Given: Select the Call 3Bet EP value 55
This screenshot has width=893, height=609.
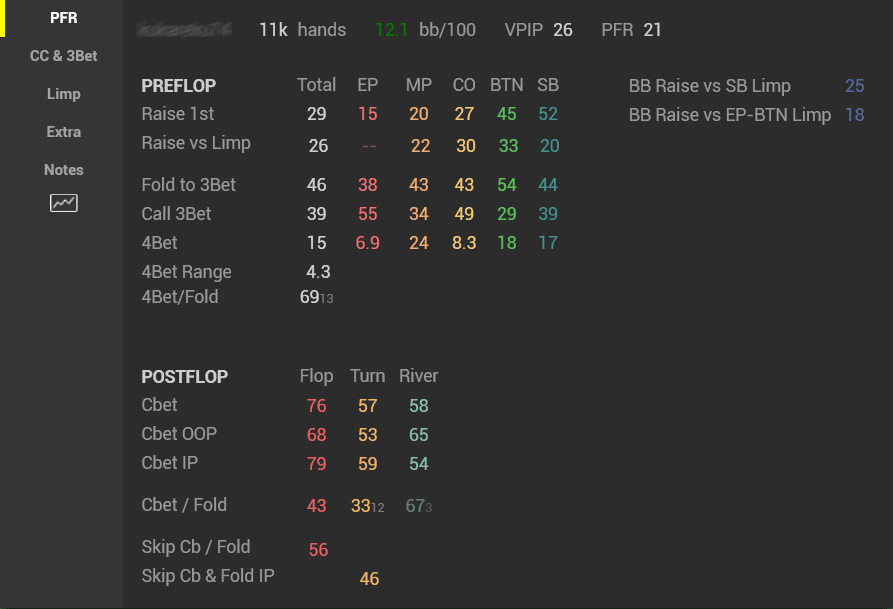Looking at the screenshot, I should [x=368, y=214].
